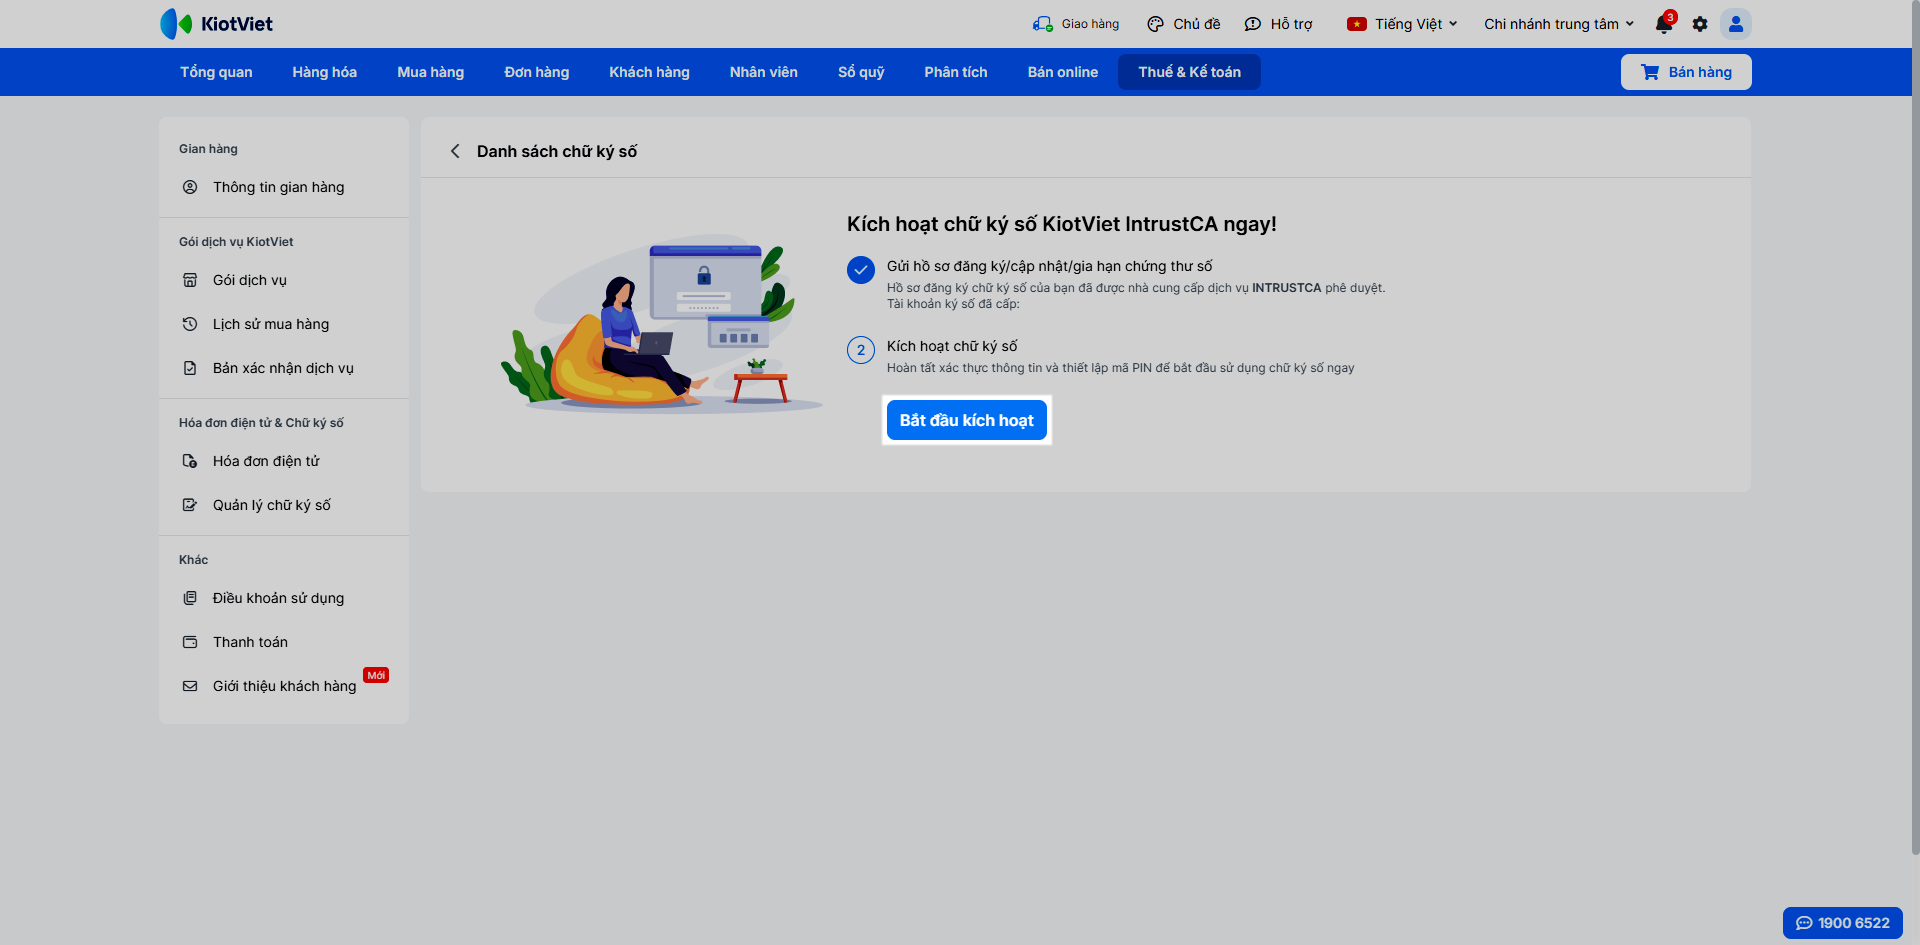The image size is (1920, 945).
Task: Open the Khách hàng menu
Action: tap(650, 72)
